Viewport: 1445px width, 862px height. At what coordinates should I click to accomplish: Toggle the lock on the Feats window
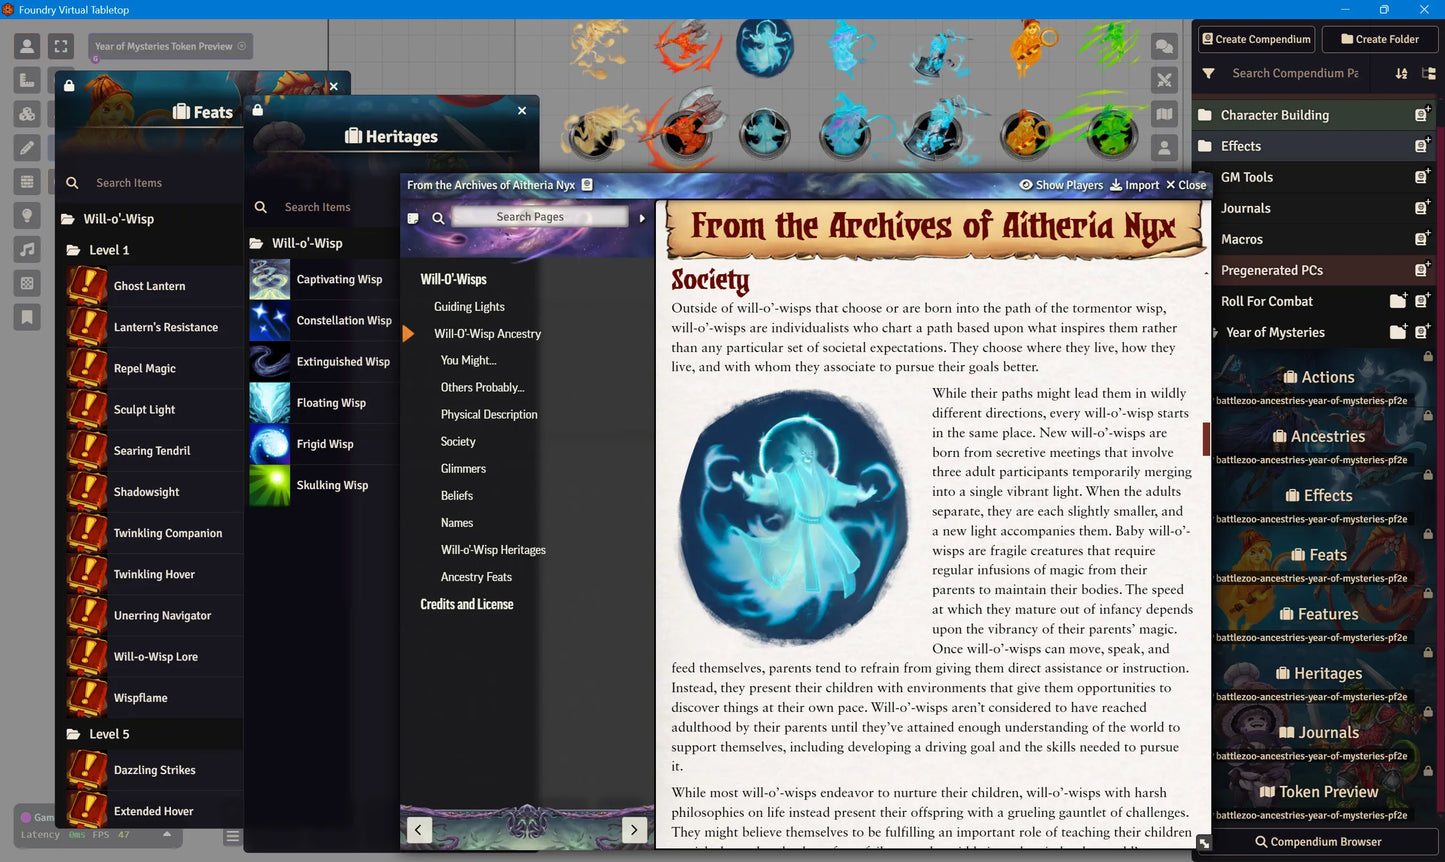click(x=67, y=86)
